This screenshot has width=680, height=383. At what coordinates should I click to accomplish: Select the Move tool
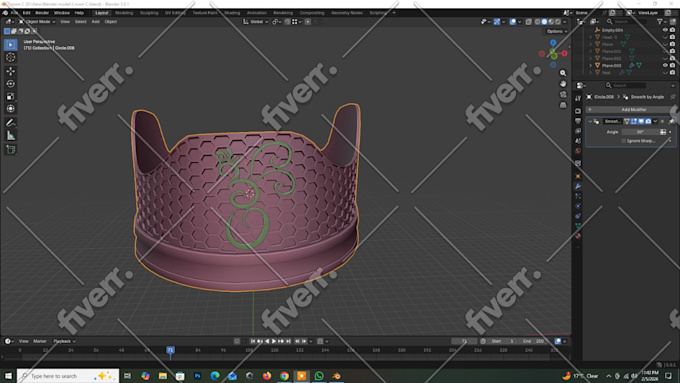(x=11, y=71)
